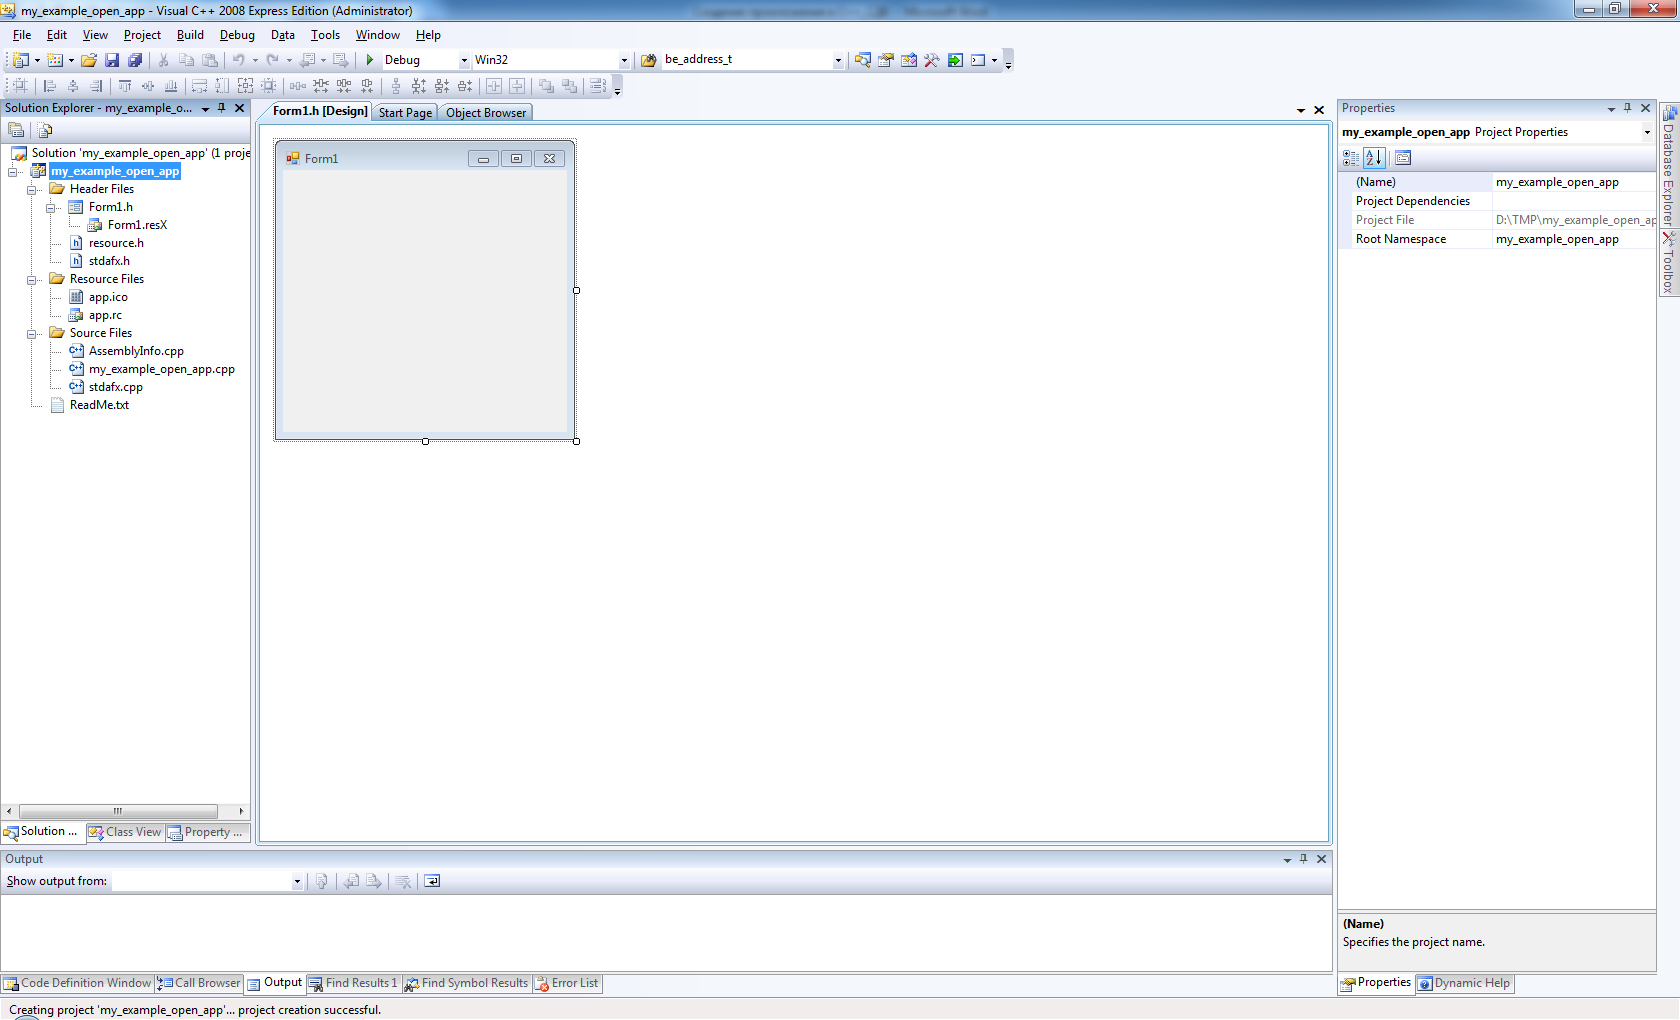Click the Solution Explorer Properties icon
The image size is (1680, 1020).
pyautogui.click(x=16, y=130)
